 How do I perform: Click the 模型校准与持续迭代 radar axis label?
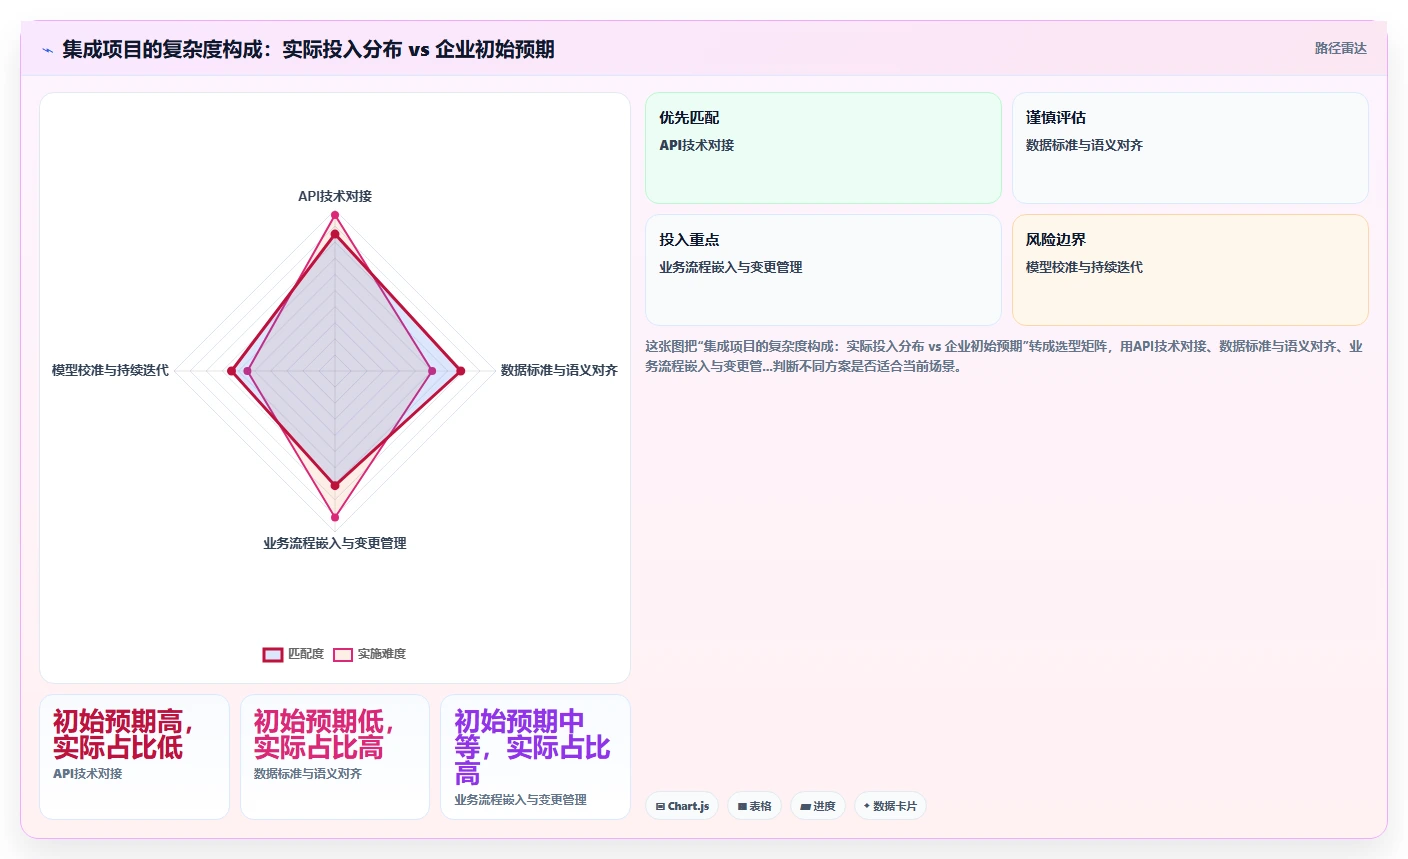(110, 370)
